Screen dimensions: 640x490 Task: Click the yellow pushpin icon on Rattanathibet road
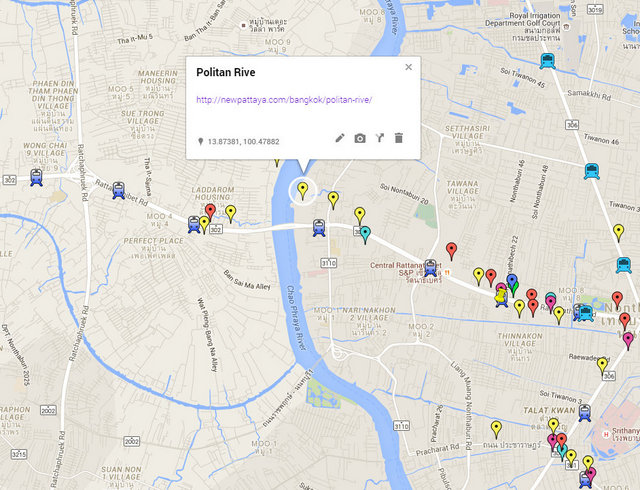click(500, 296)
